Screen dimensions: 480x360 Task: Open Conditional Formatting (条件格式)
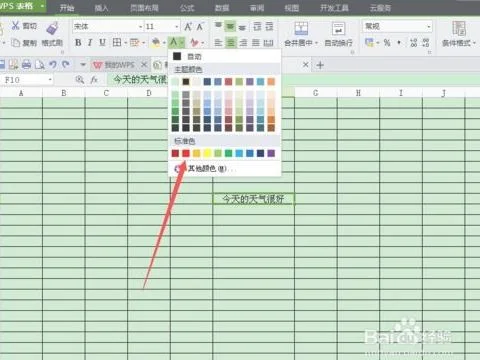pos(459,33)
